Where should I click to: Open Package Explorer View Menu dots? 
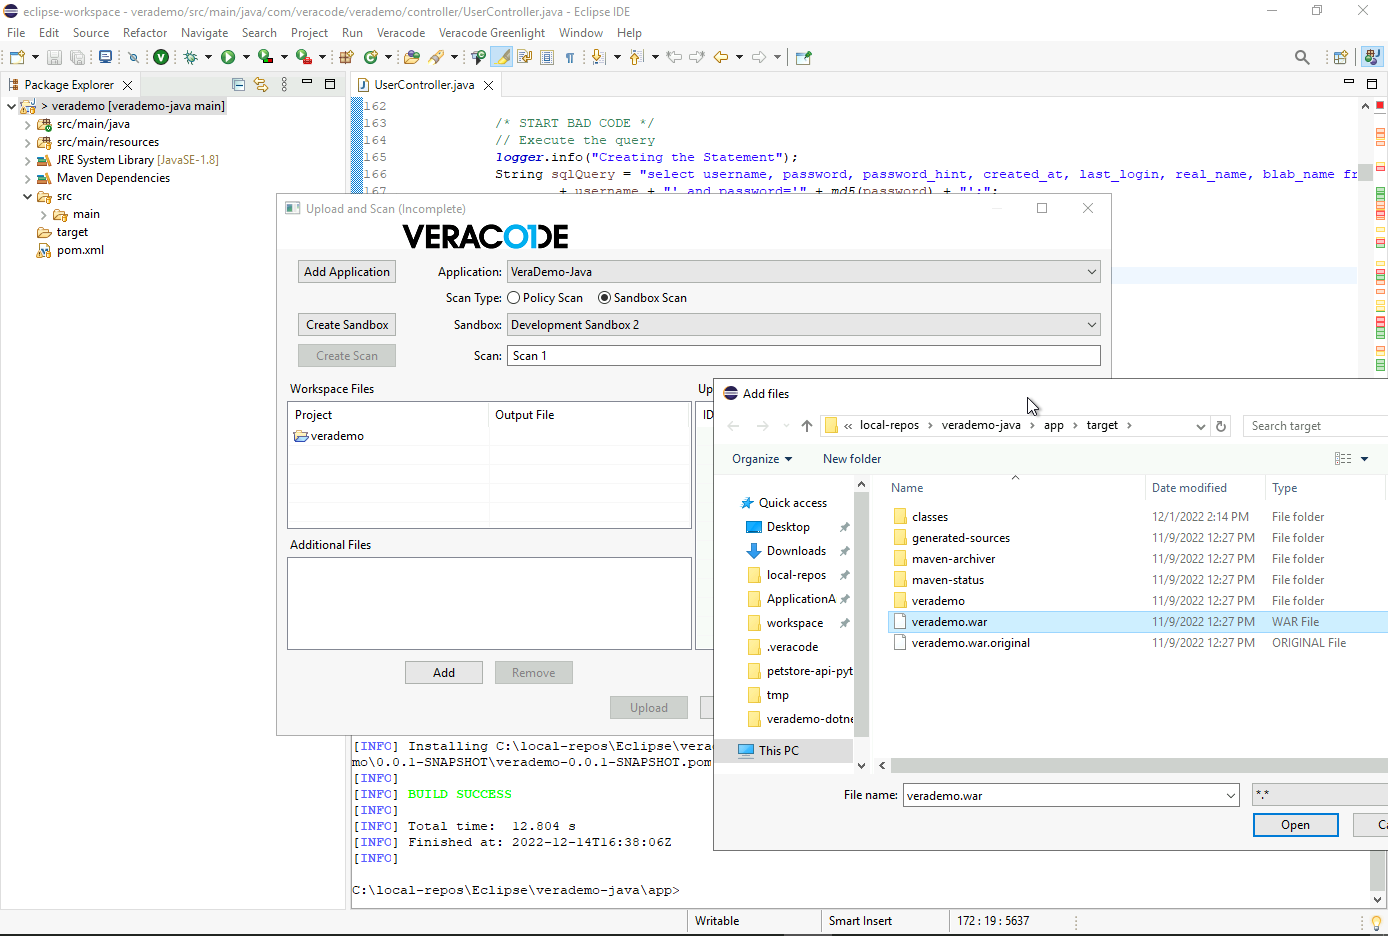click(285, 85)
